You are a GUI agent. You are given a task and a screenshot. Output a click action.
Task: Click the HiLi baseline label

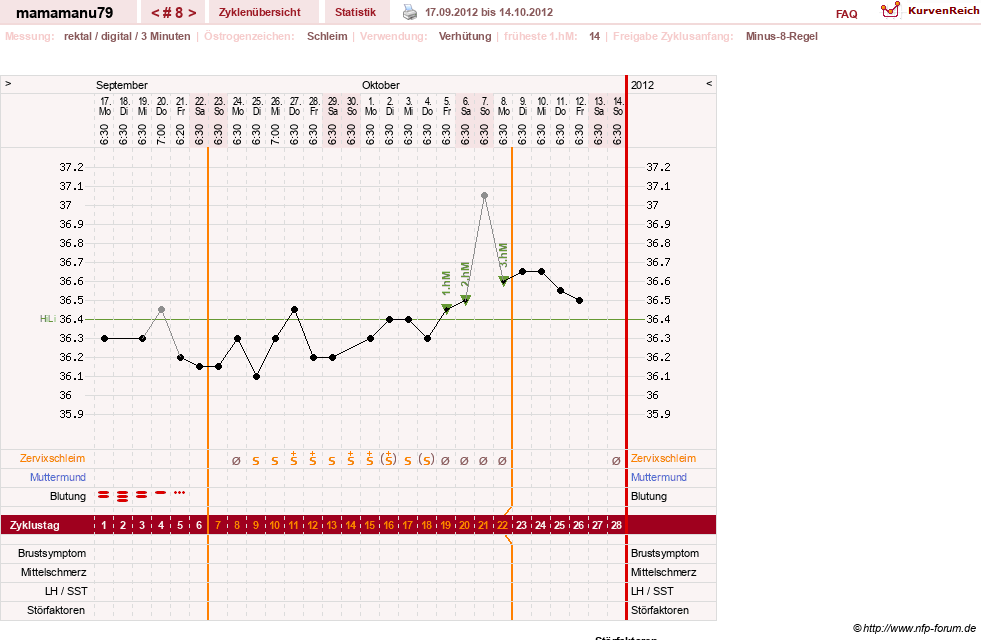(x=48, y=319)
